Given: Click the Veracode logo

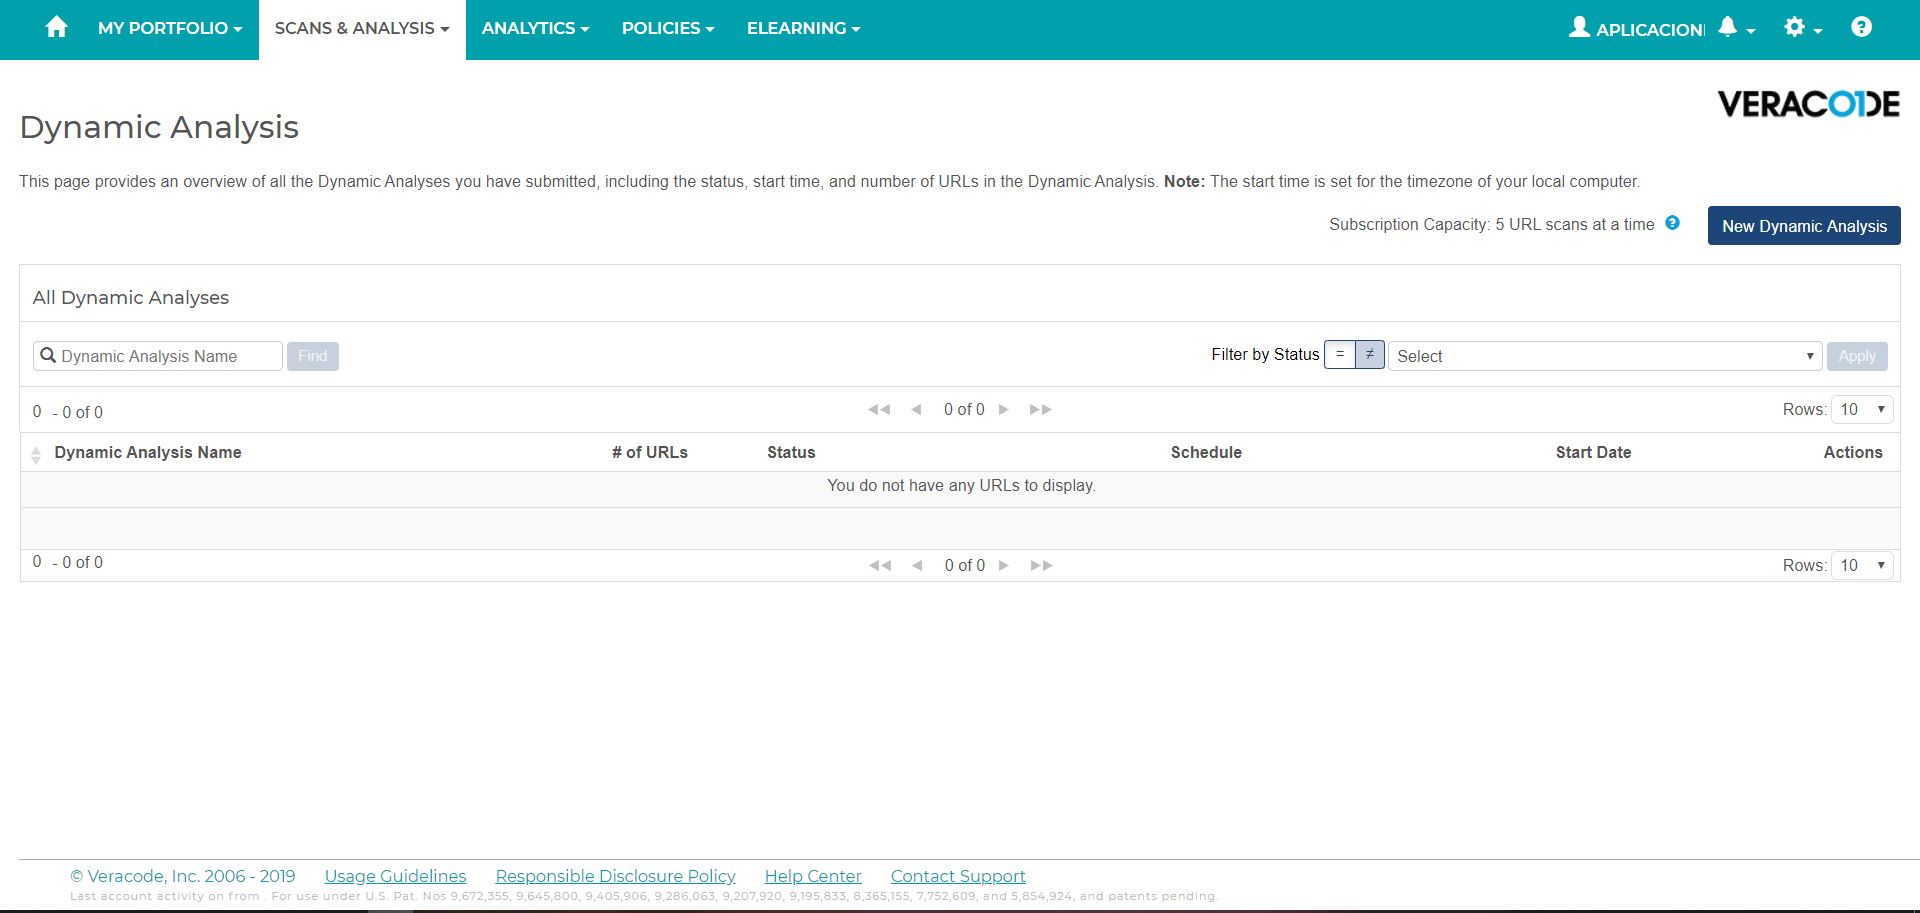Looking at the screenshot, I should coord(1808,104).
